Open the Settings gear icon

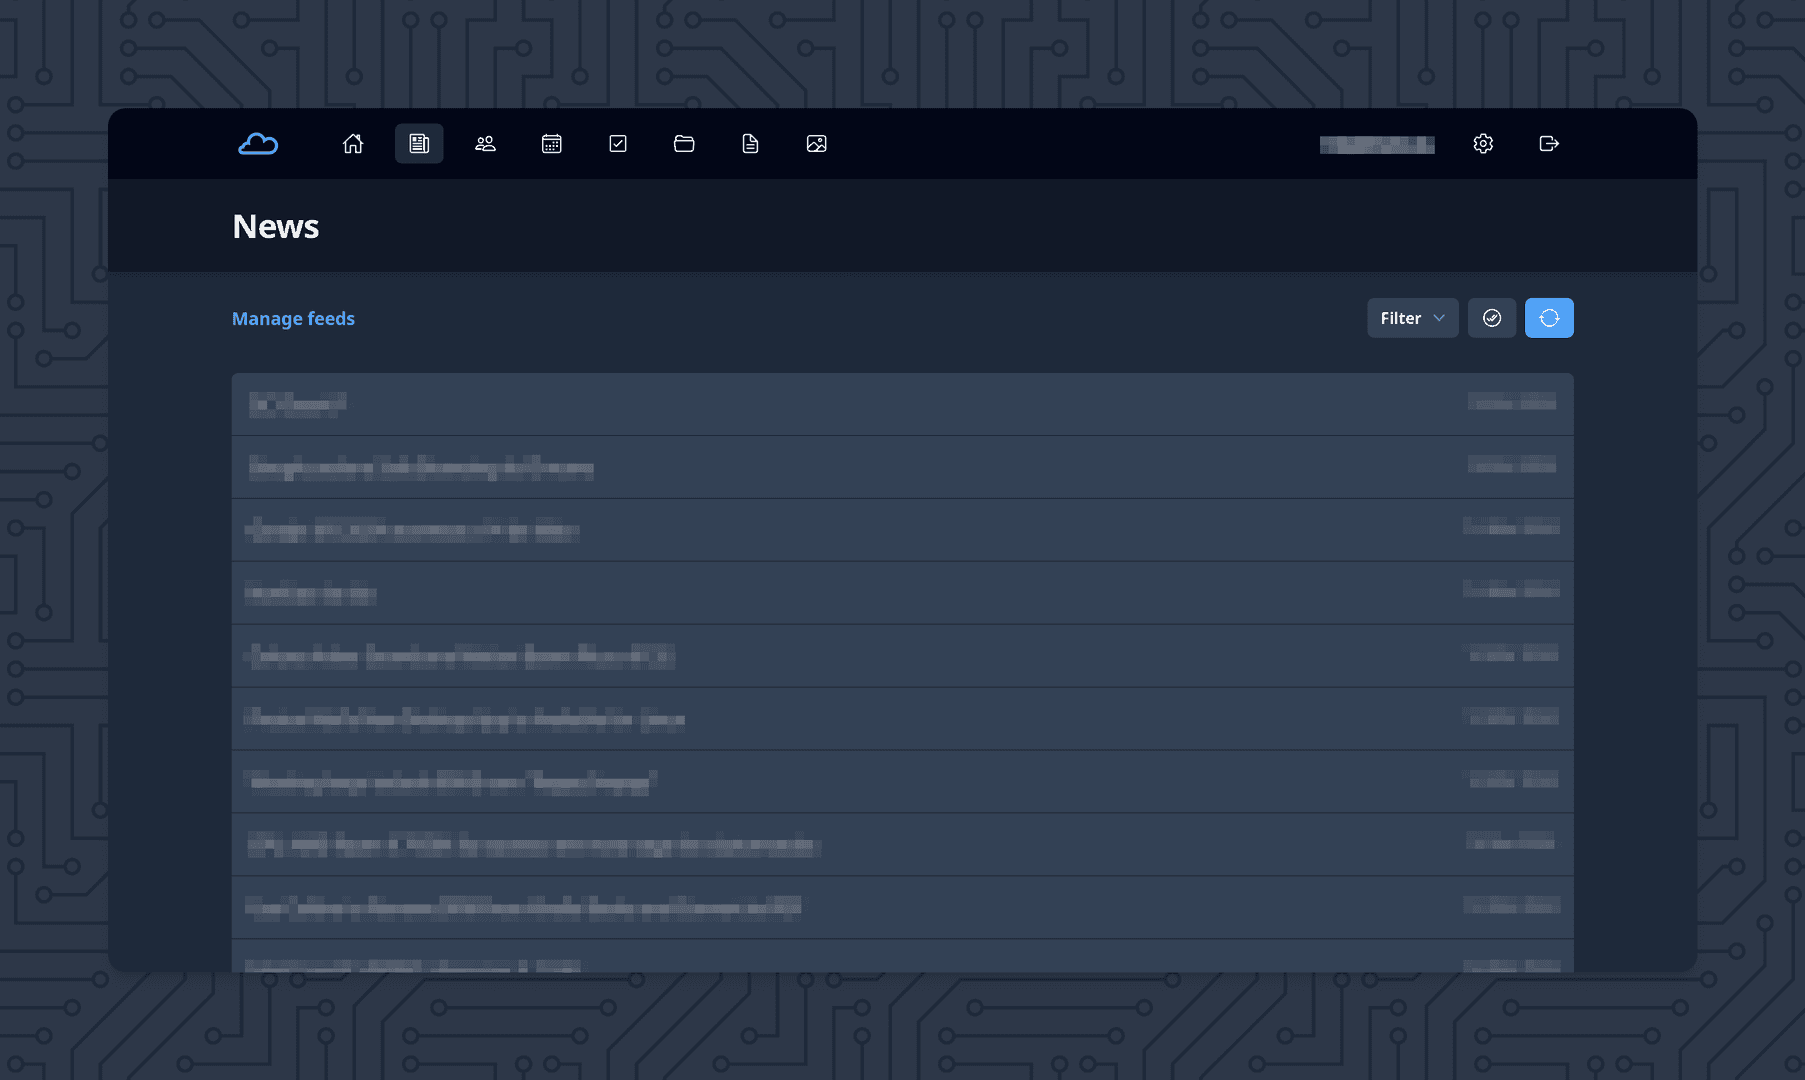coord(1483,143)
